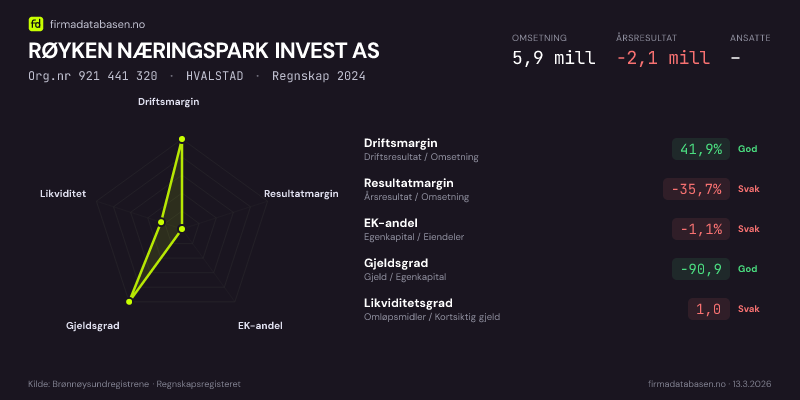Select the Omsetning 5,9 mill figure
Viewport: 800px width, 400px height.
click(x=553, y=58)
